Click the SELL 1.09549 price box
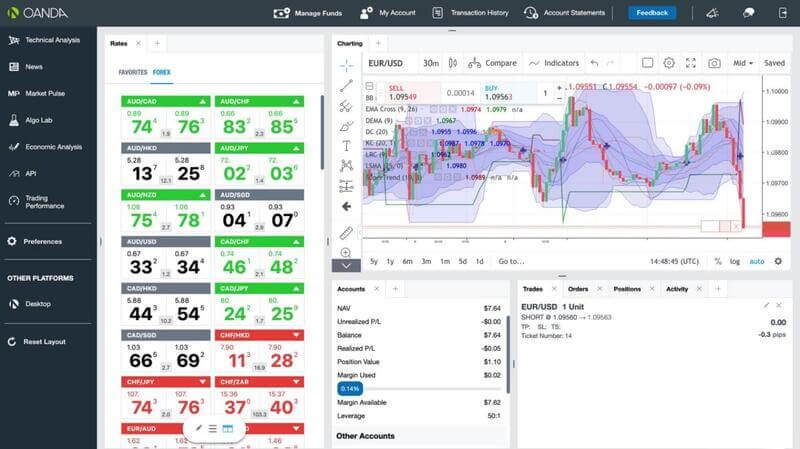This screenshot has height=449, width=800. [411, 93]
